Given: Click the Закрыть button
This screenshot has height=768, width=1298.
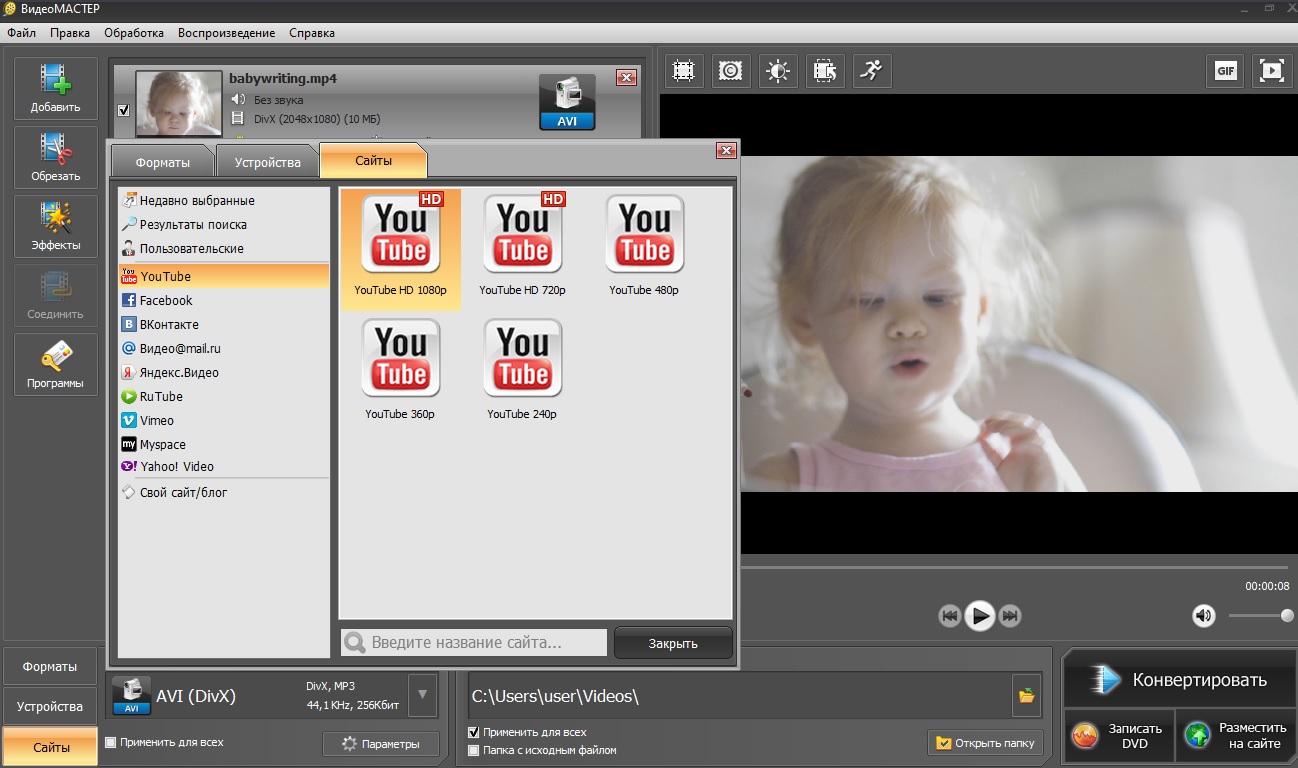Looking at the screenshot, I should [673, 643].
